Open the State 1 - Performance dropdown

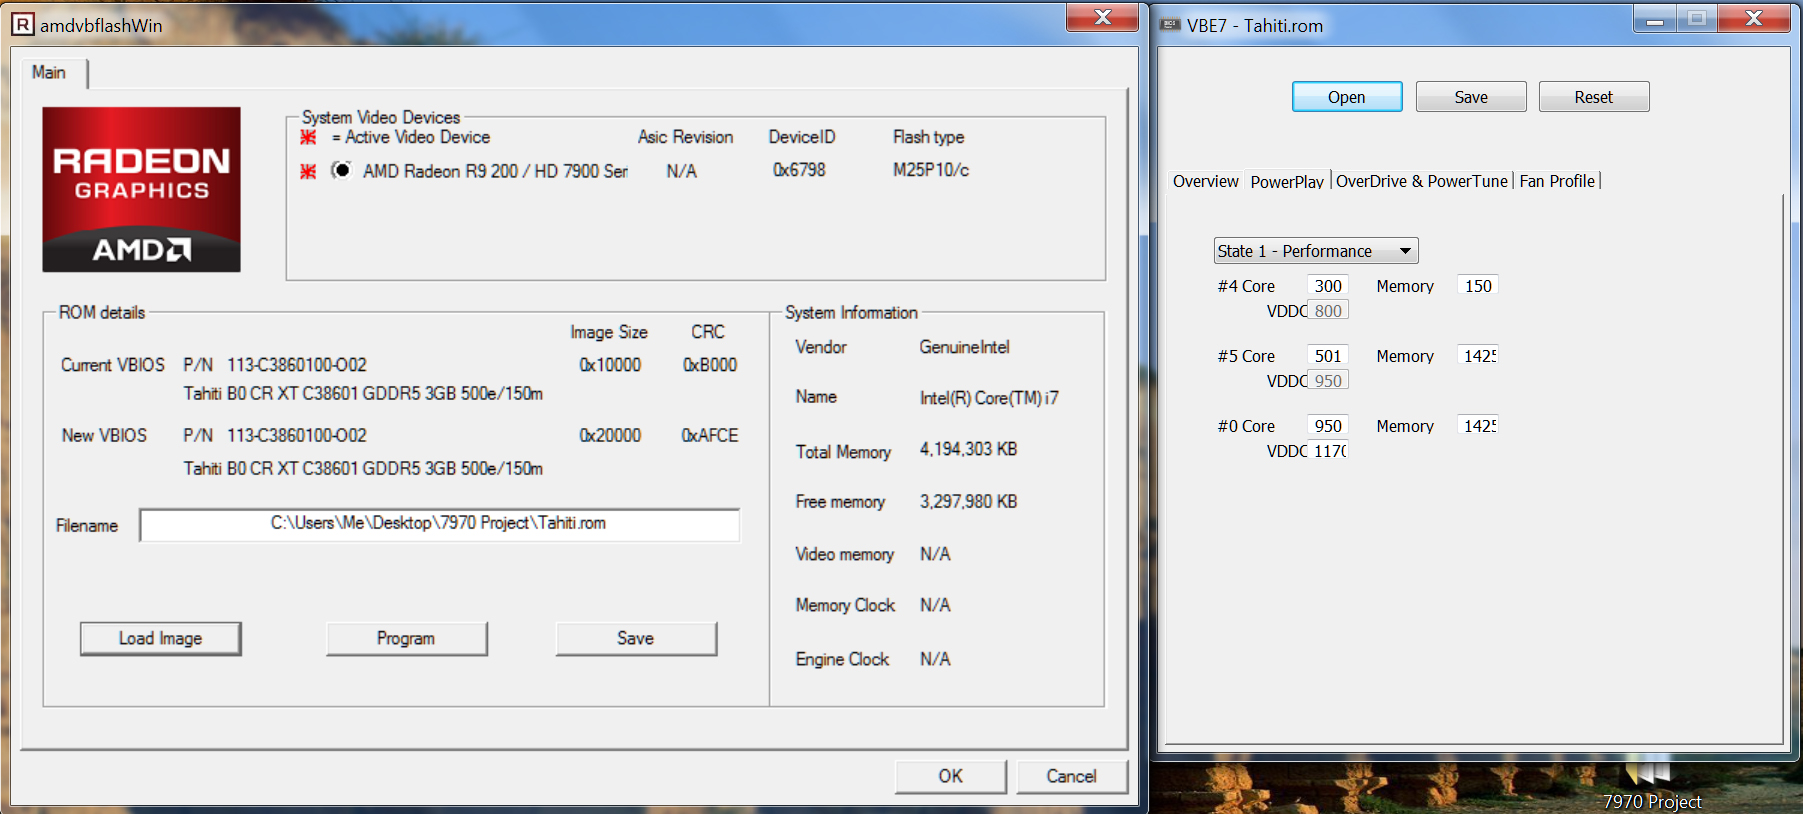click(x=1315, y=251)
